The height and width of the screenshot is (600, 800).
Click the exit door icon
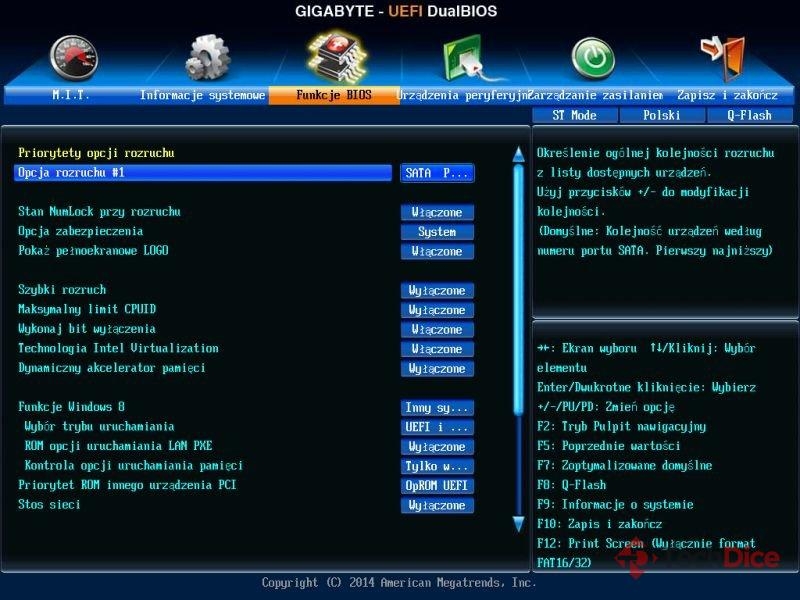point(723,58)
